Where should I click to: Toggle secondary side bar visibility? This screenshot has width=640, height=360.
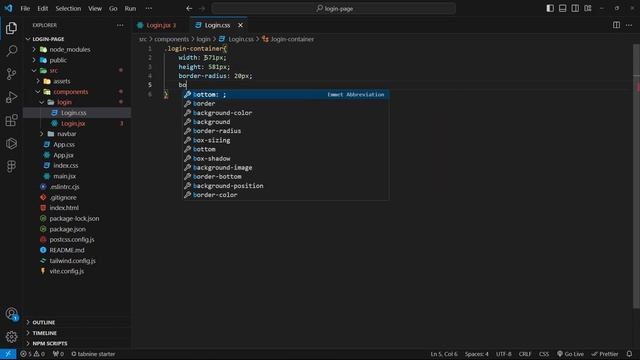pyautogui.click(x=575, y=8)
